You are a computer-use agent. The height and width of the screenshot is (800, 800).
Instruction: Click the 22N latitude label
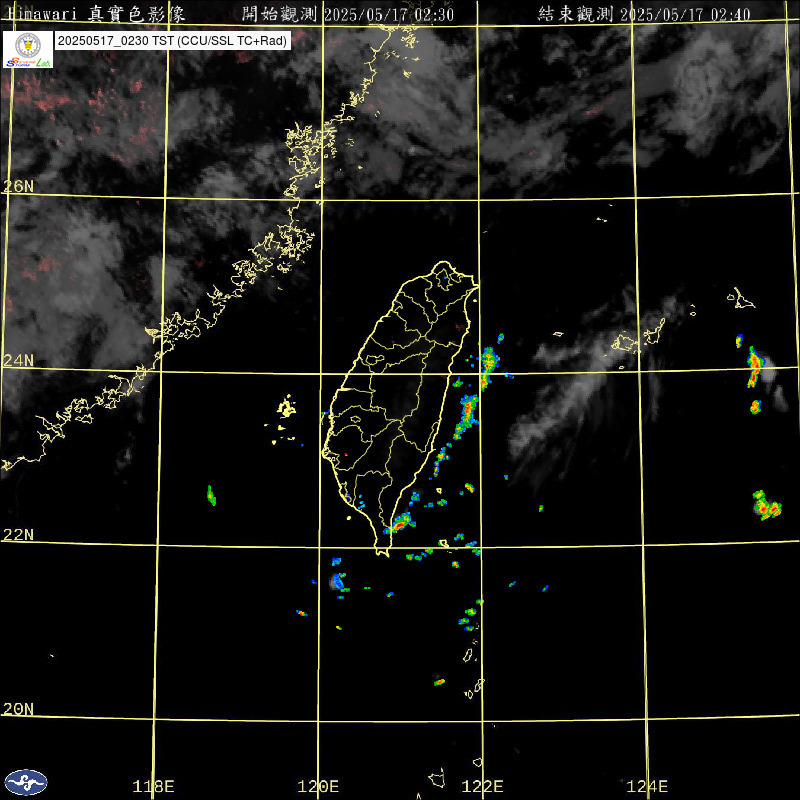pyautogui.click(x=18, y=535)
